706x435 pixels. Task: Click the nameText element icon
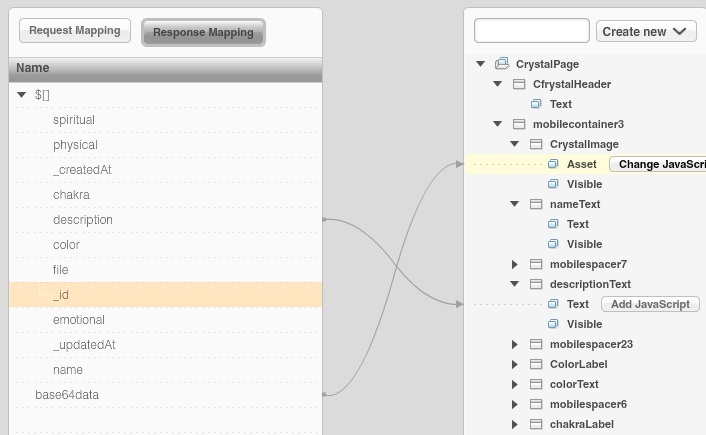[x=536, y=204]
